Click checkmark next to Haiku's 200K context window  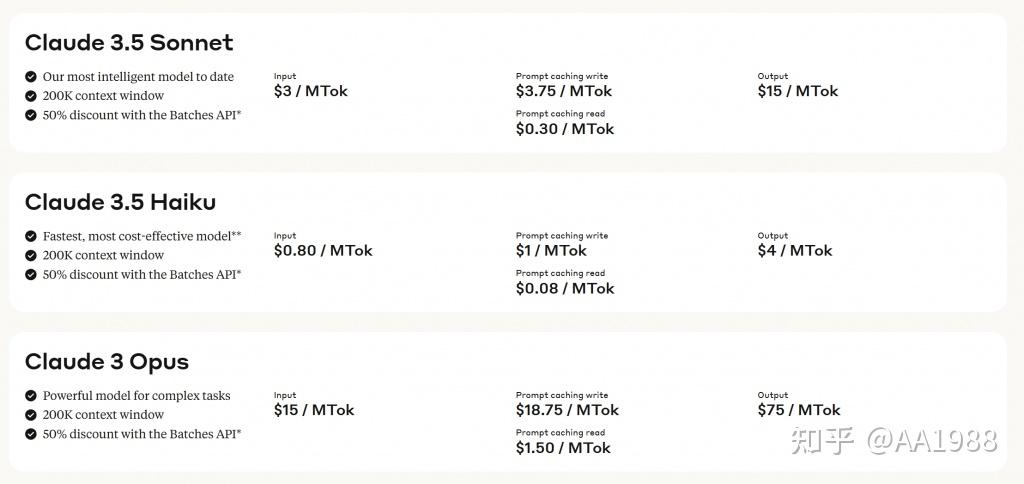coord(31,255)
